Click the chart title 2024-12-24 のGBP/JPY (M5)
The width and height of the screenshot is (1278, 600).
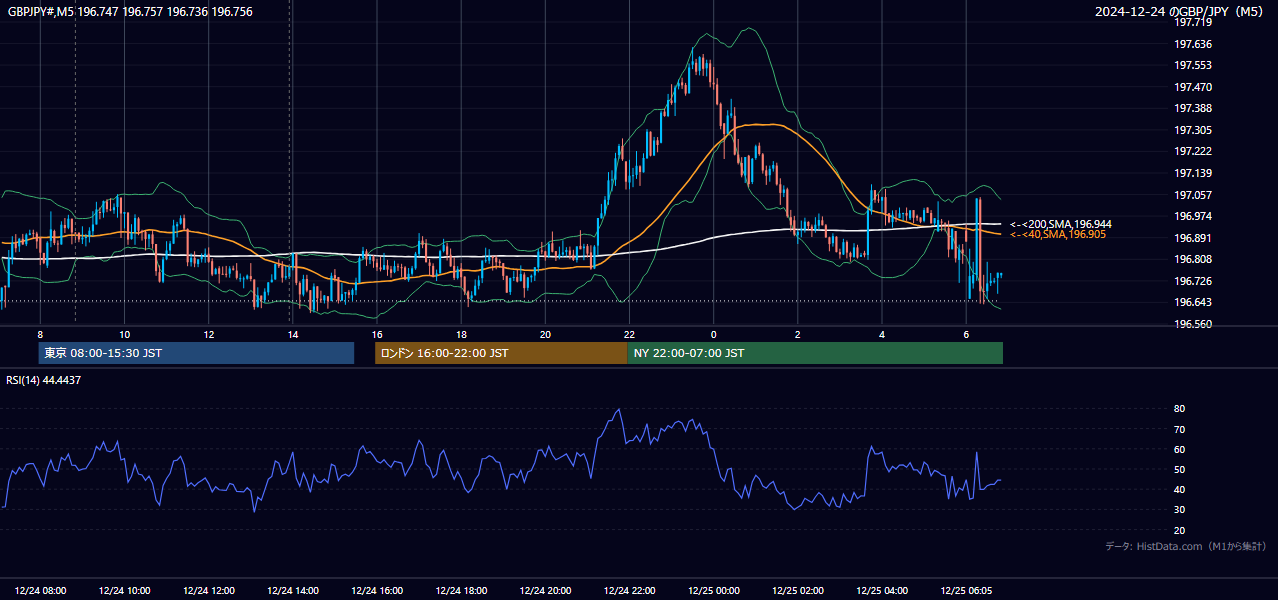1180,12
